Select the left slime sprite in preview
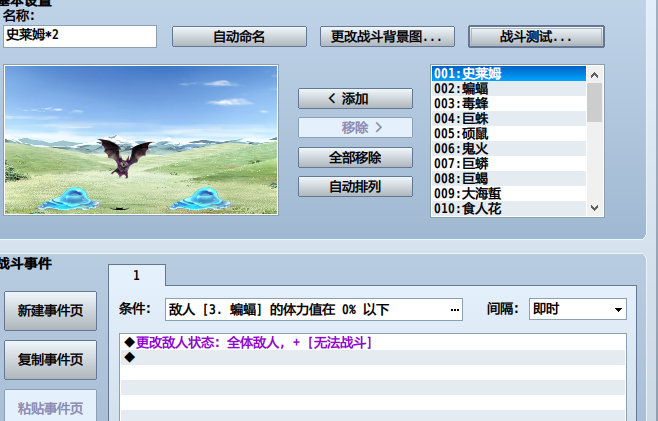658x421 pixels. click(70, 198)
